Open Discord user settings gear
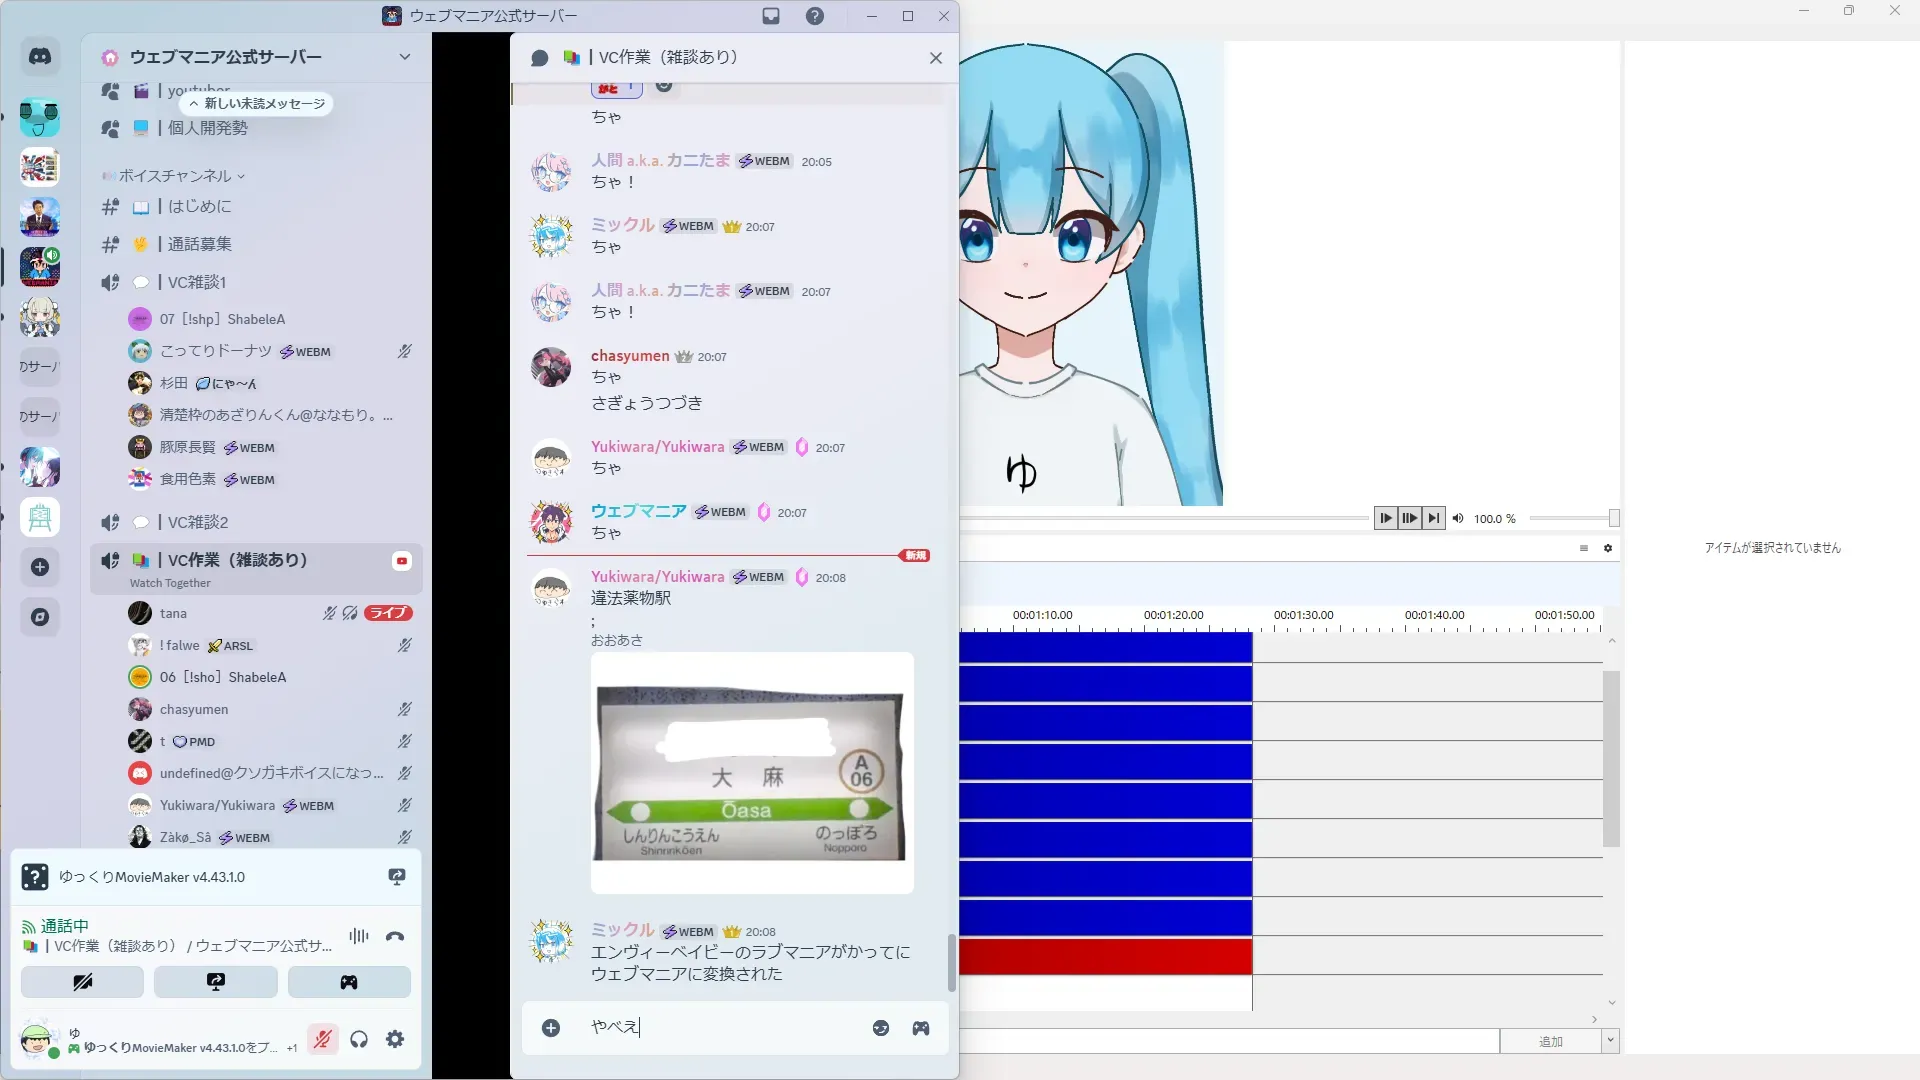 (395, 1039)
